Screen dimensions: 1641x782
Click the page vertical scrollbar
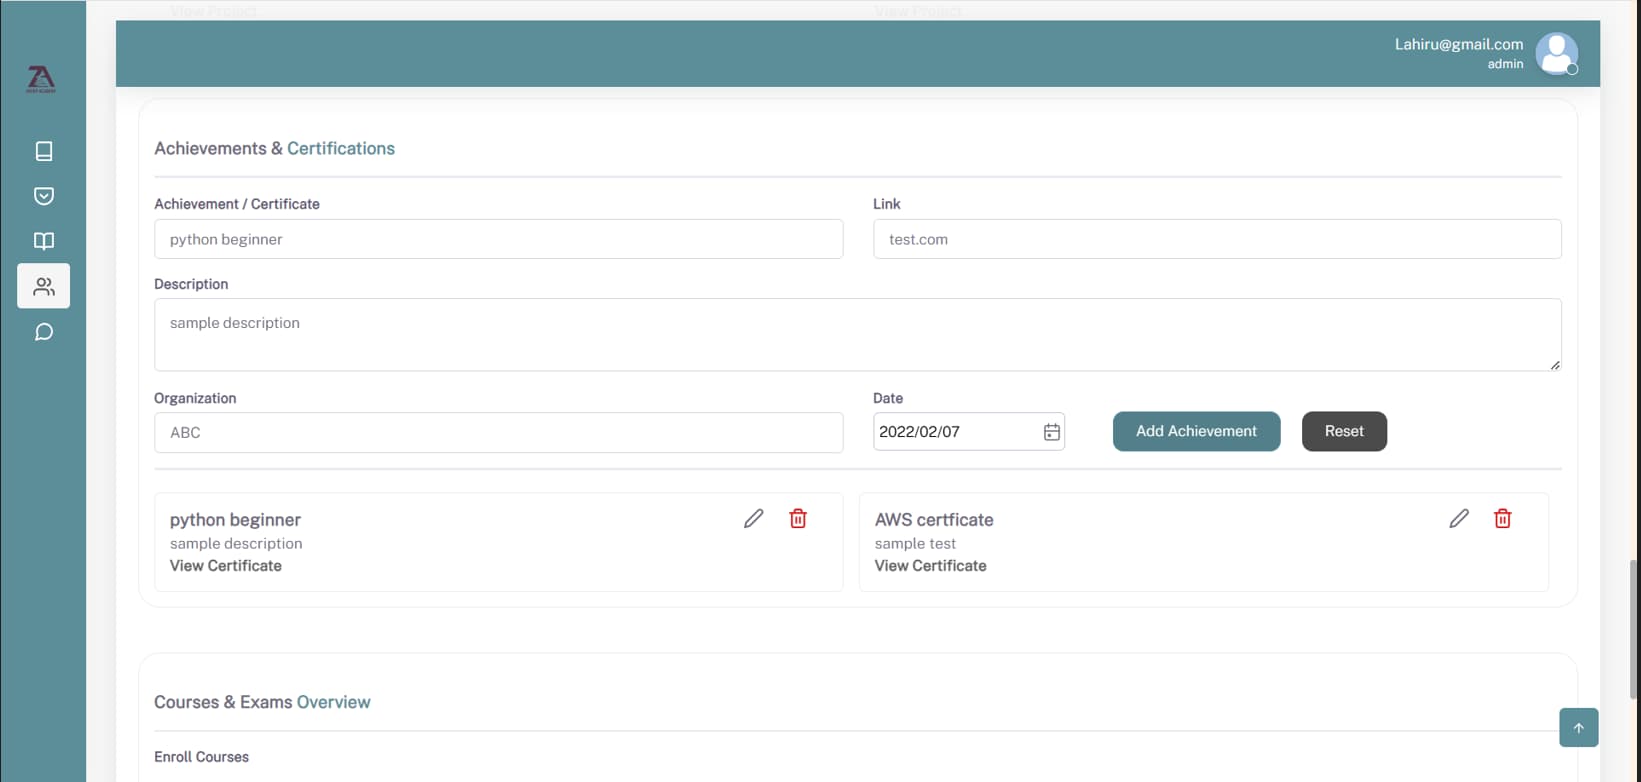[x=1635, y=630]
